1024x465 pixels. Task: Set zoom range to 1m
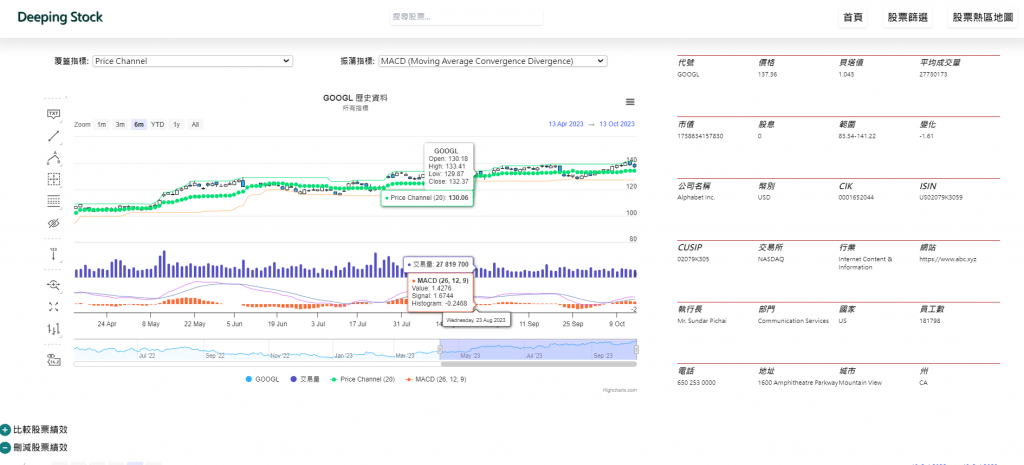[x=102, y=124]
